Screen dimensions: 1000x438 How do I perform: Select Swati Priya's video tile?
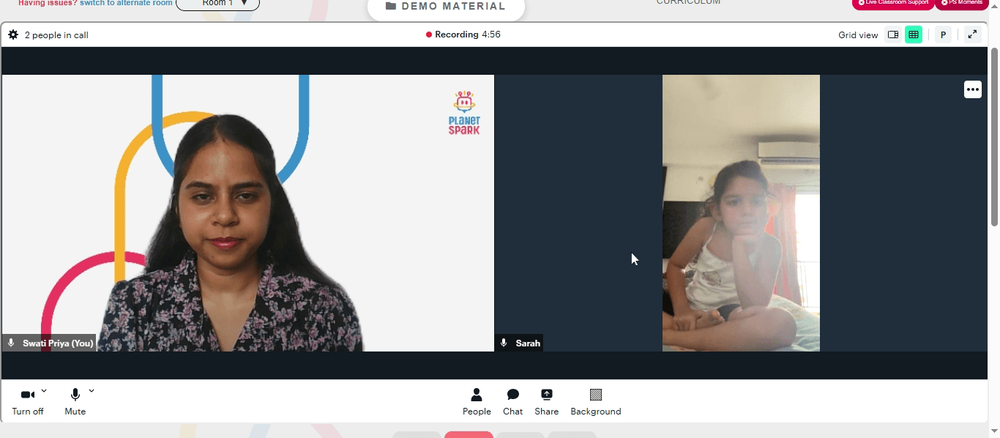(x=247, y=213)
